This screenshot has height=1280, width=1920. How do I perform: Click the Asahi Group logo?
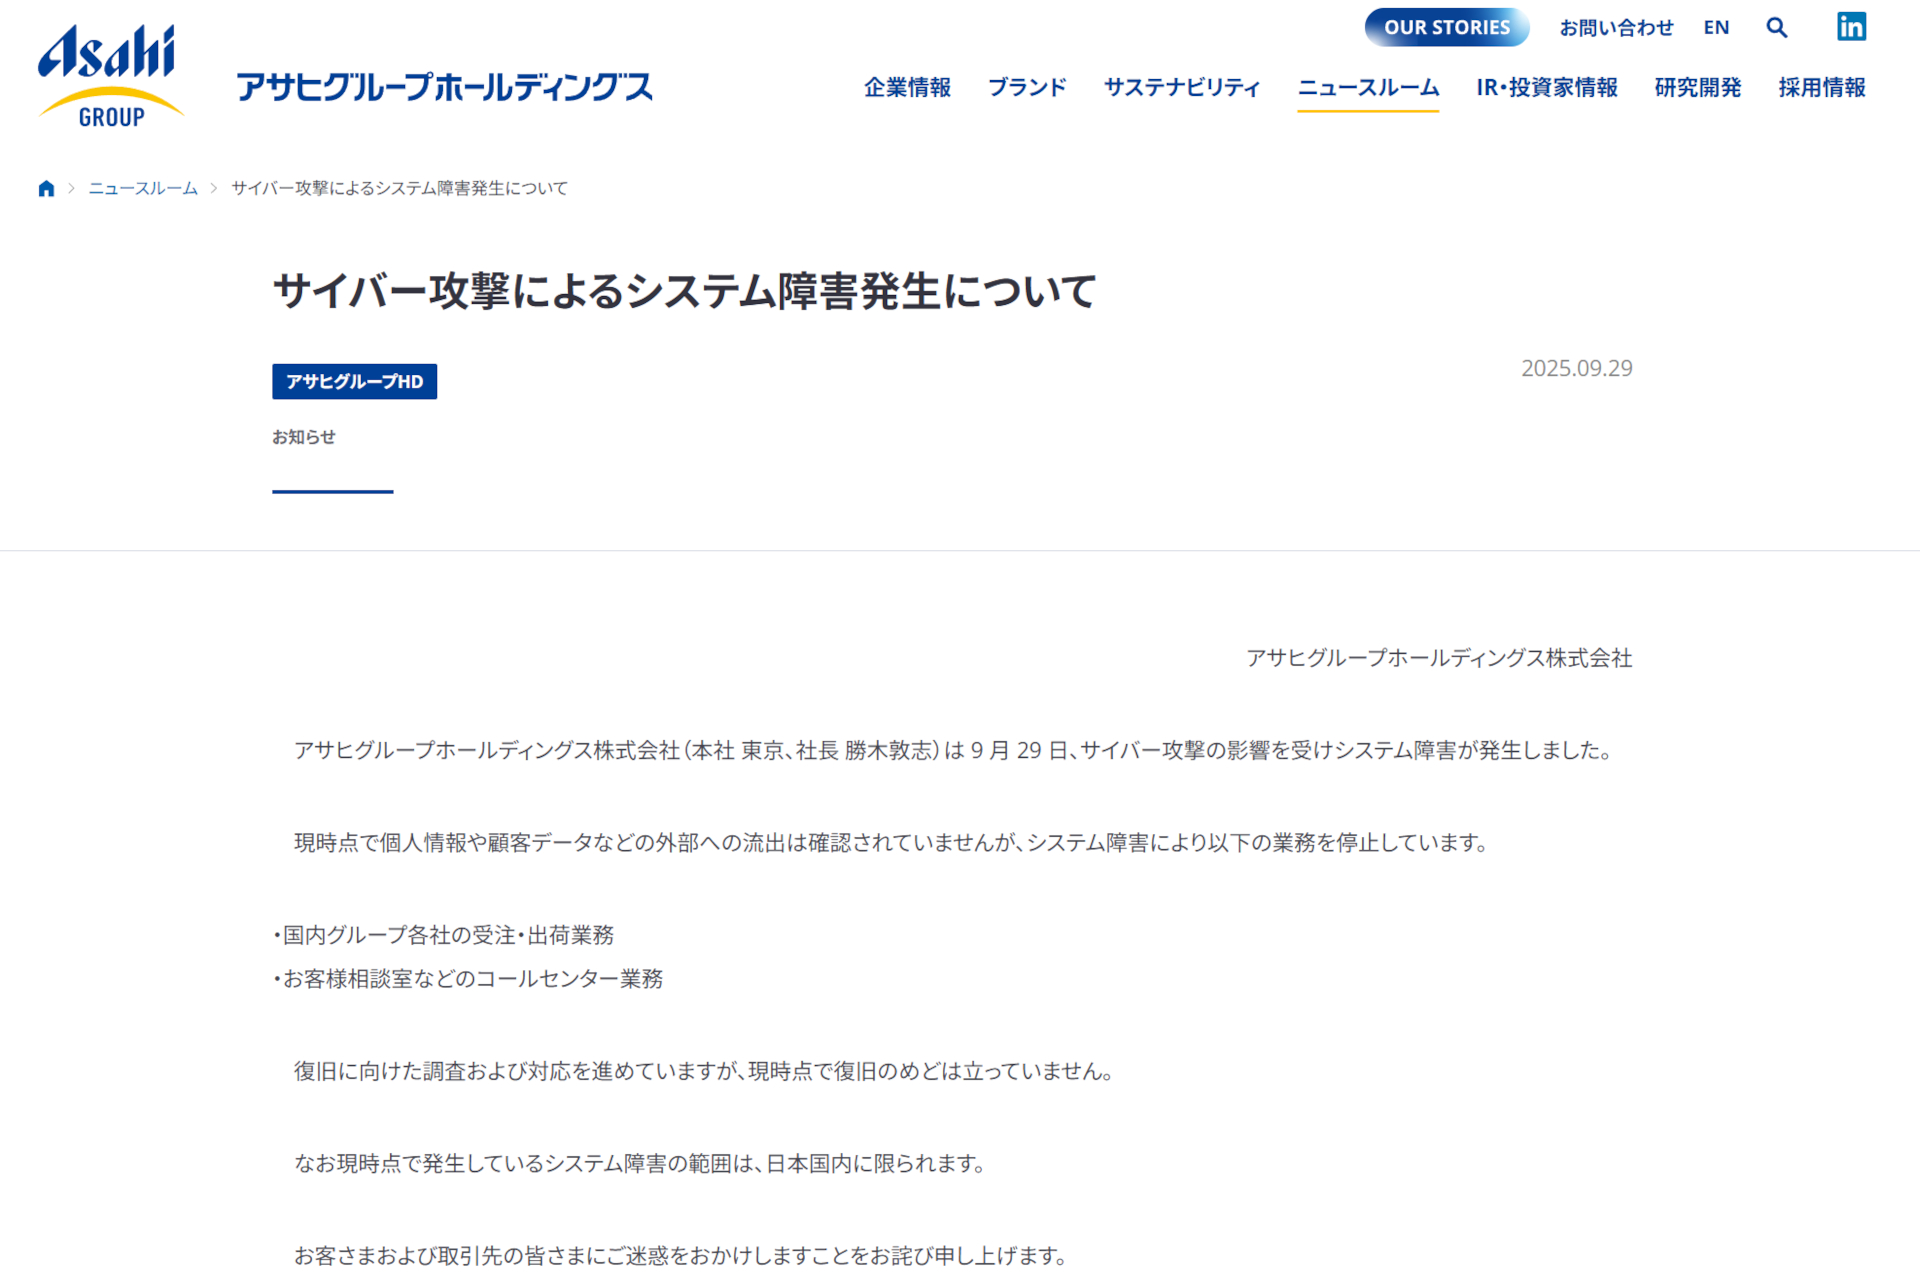[x=111, y=76]
